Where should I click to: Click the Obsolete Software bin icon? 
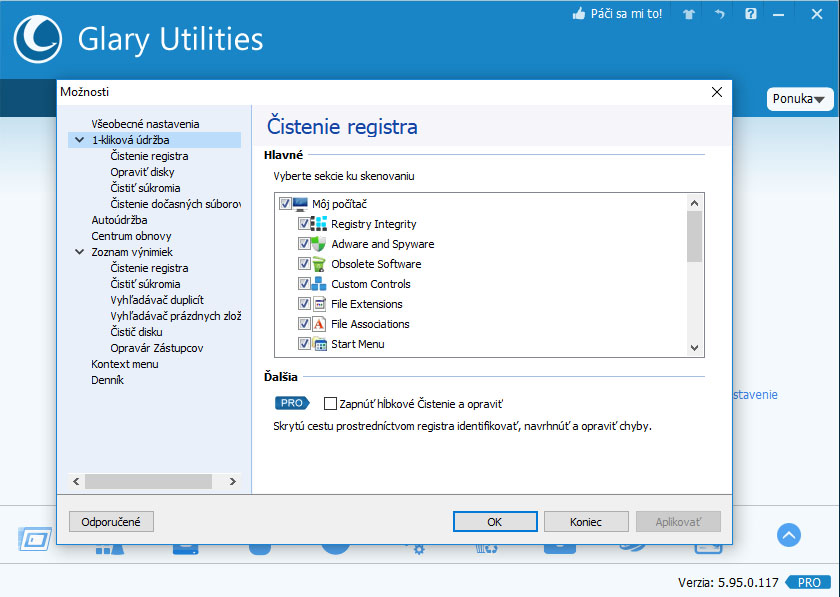point(320,264)
